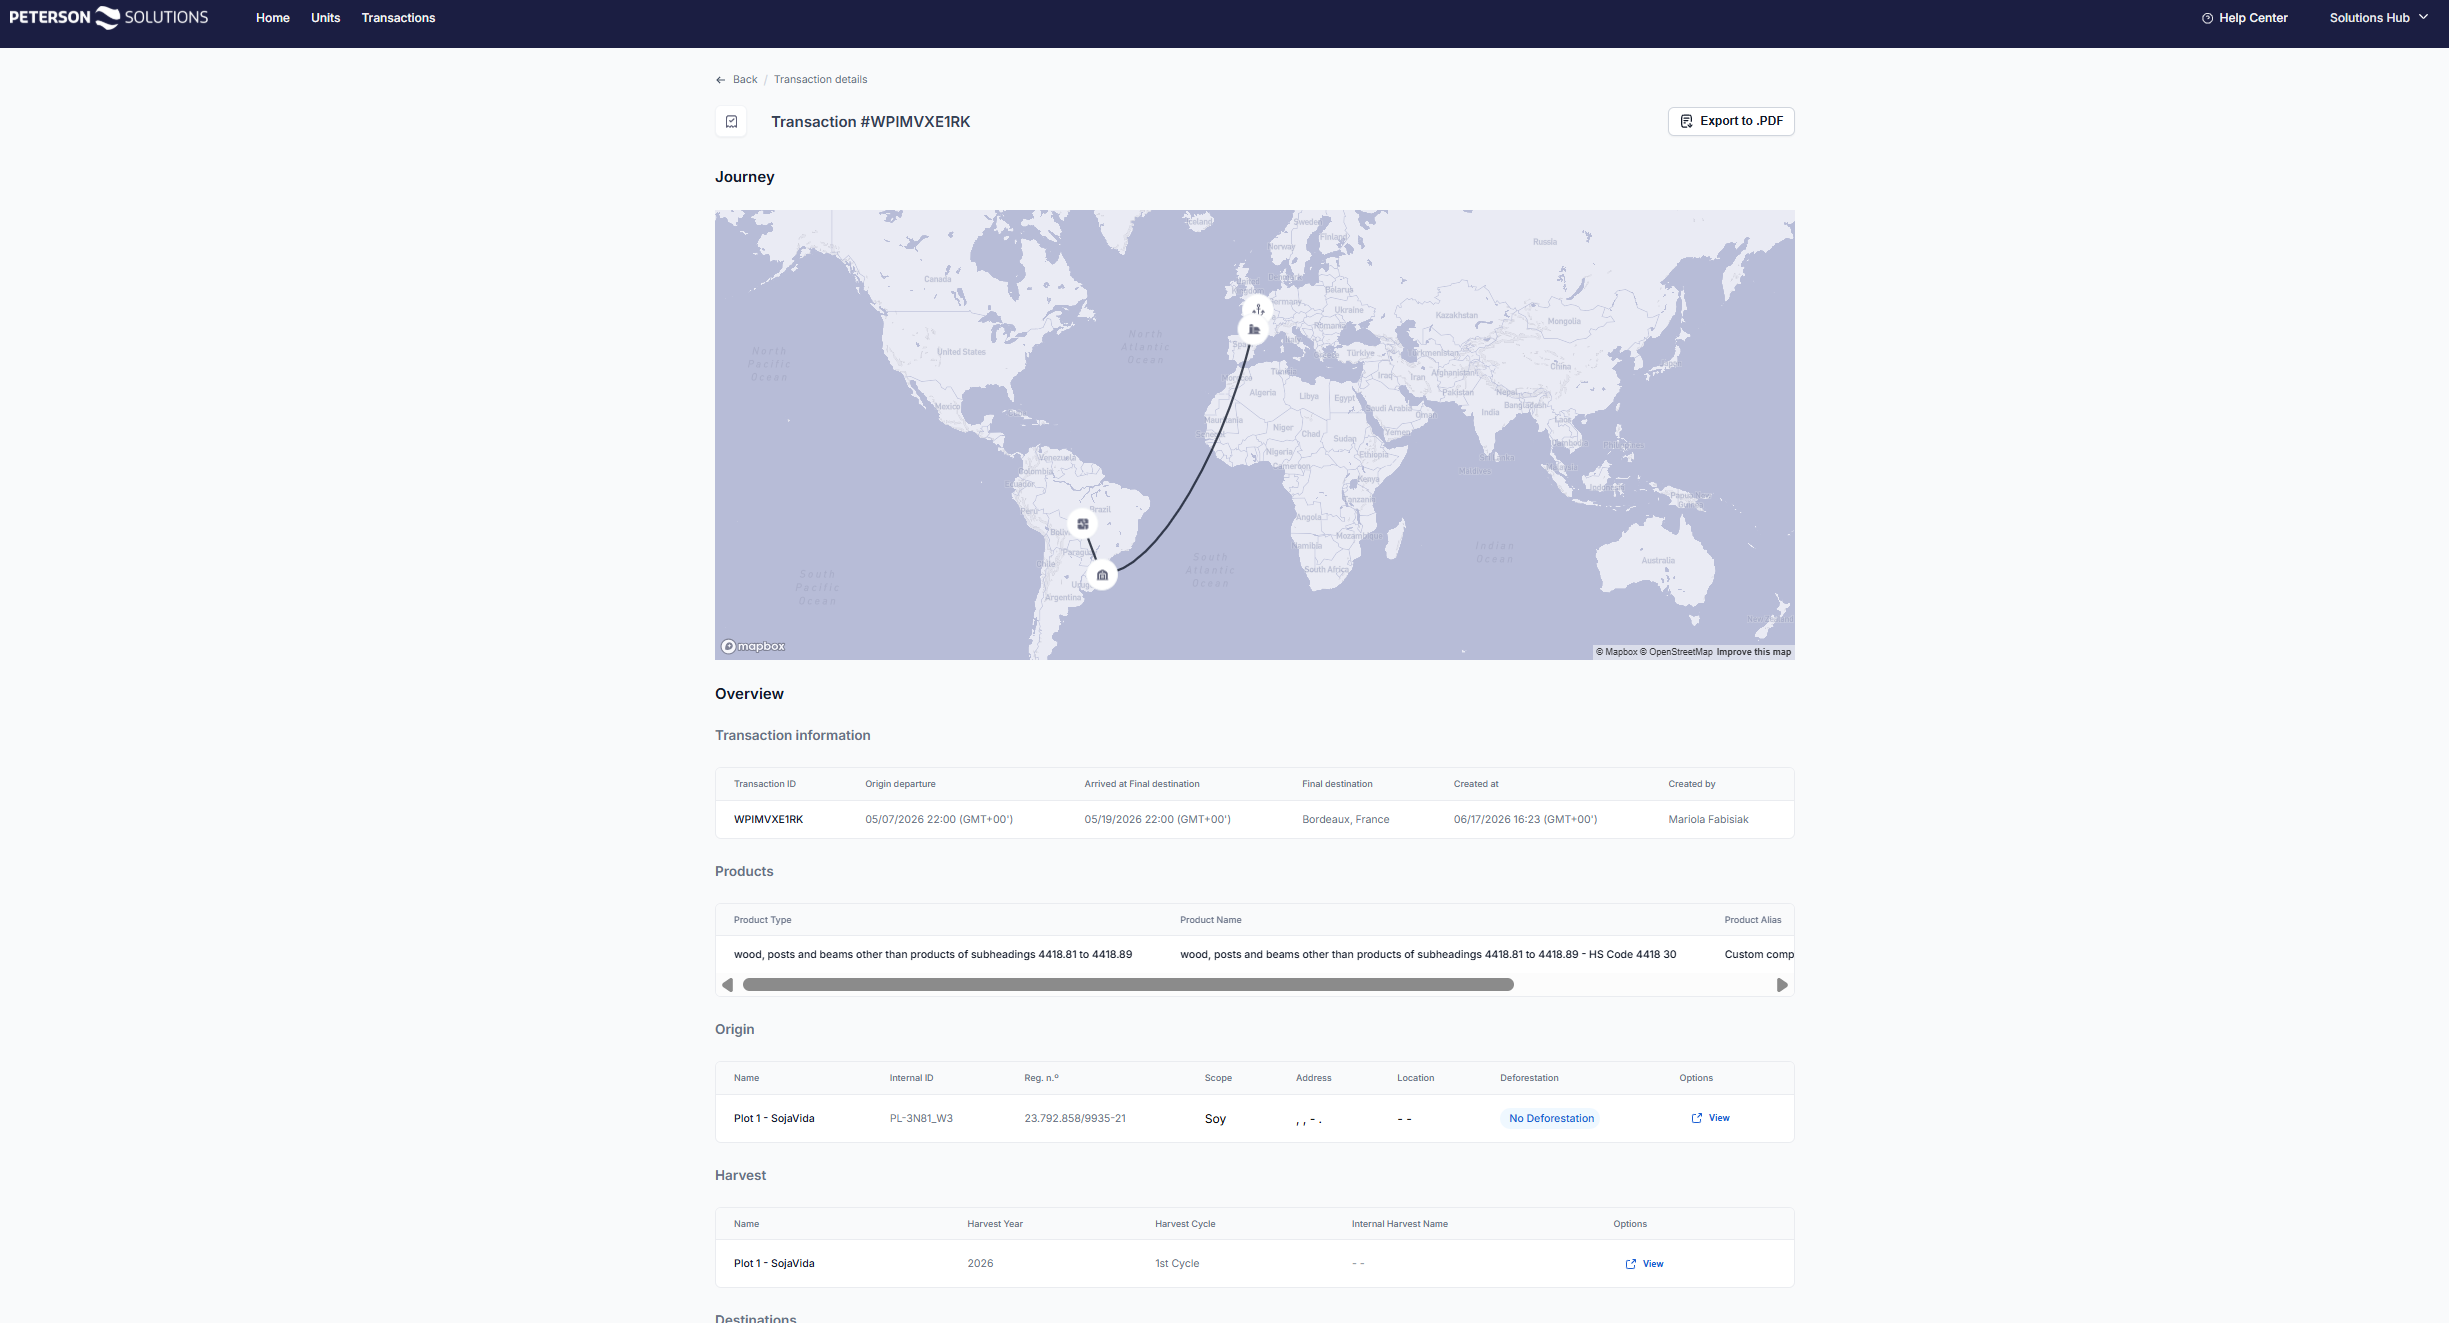Screen dimensions: 2449x1323
Task: Click the Soy scope cell
Action: [1215, 1119]
